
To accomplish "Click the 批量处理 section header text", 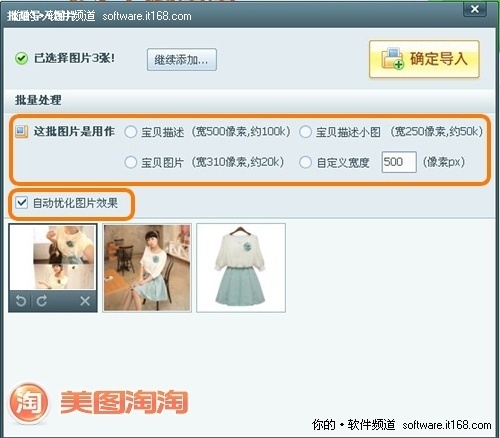I will point(38,100).
